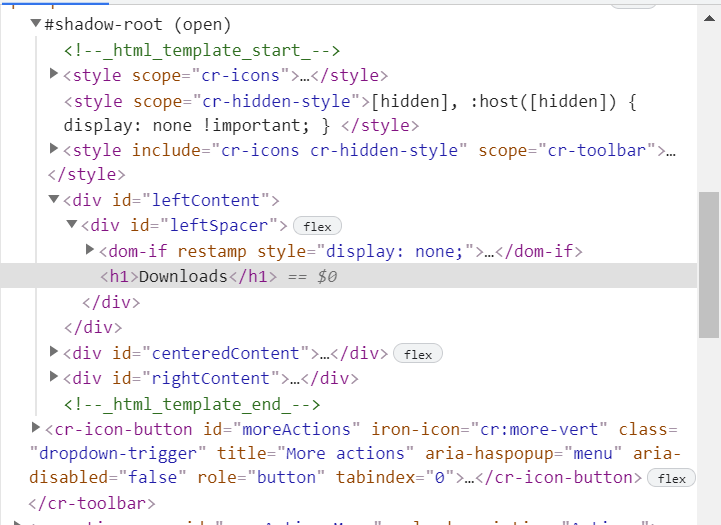Collapse the div id="leftContent" node

click(54, 199)
